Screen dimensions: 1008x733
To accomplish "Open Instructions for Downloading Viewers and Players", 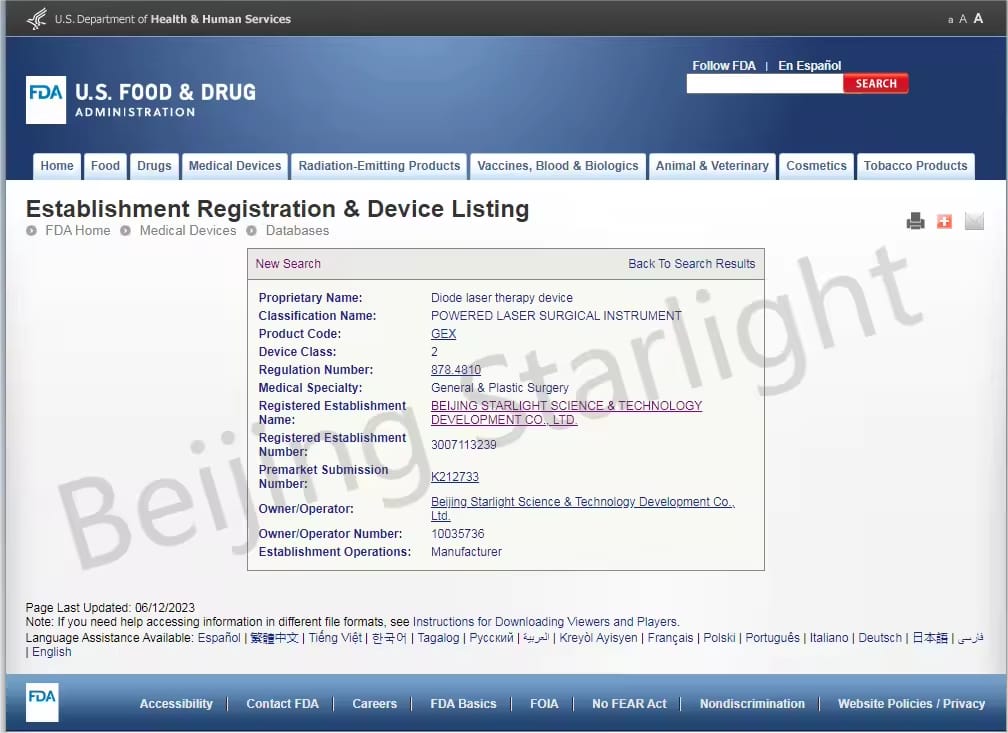I will (x=544, y=622).
